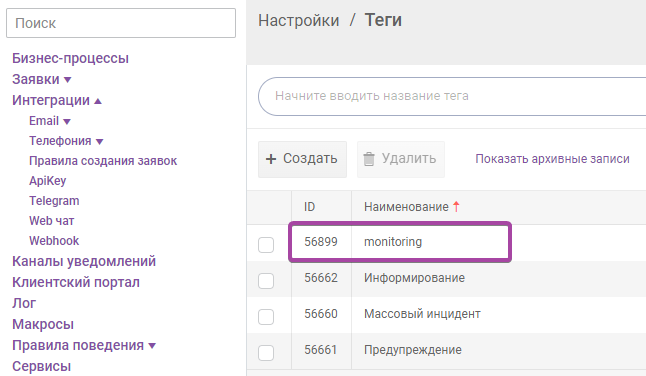The height and width of the screenshot is (376, 646).
Task: Sort the table by the ID column header
Action: (310, 207)
